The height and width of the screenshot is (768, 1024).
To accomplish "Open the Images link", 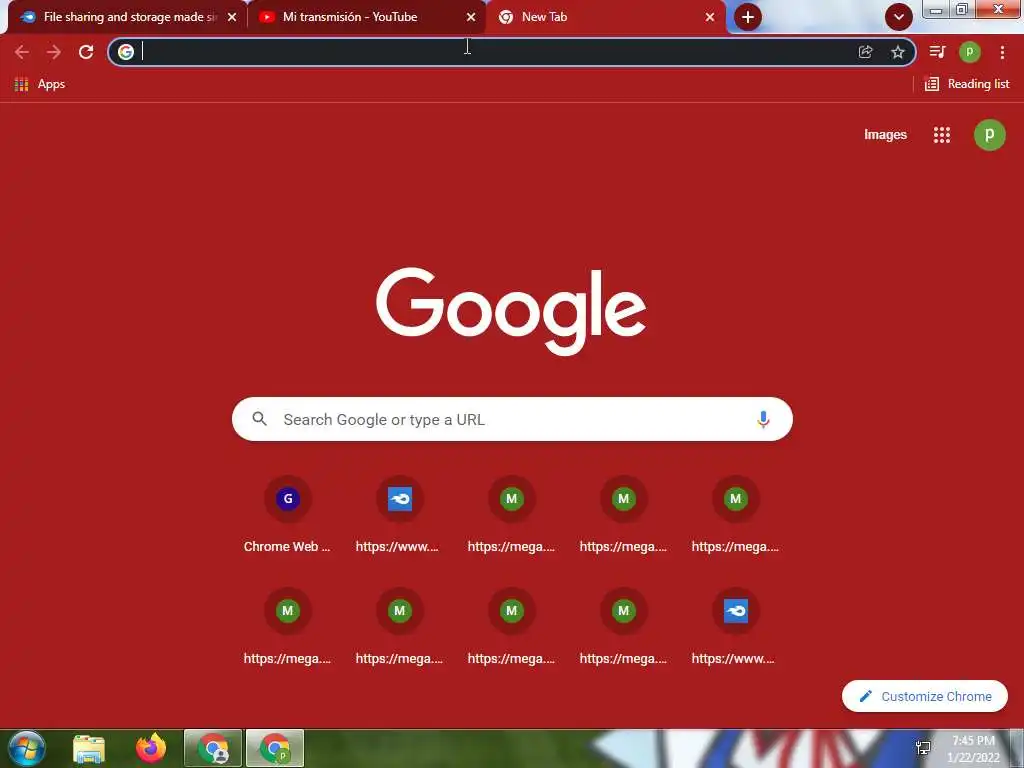I will (x=885, y=135).
